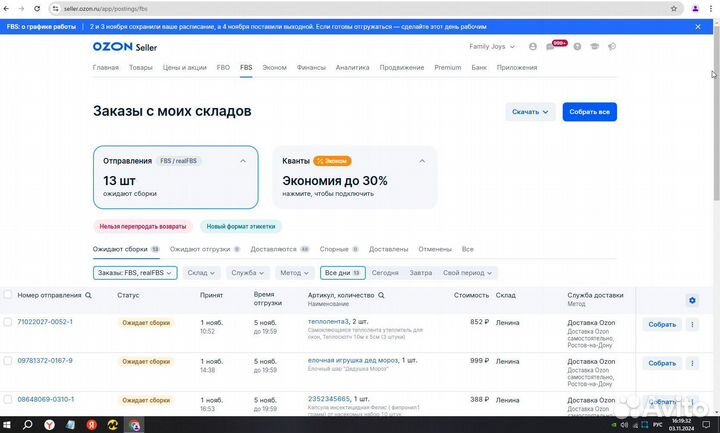Search by shipment number magnifier icon
Screen dimensions: 720x433
tap(88, 295)
